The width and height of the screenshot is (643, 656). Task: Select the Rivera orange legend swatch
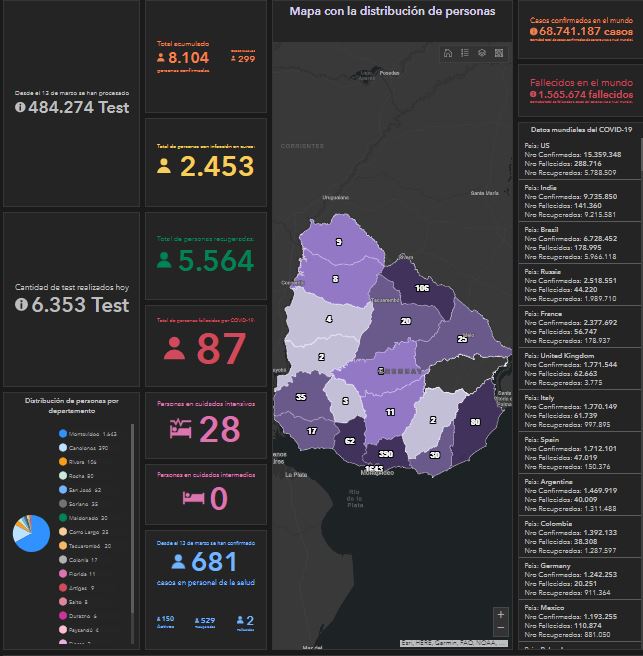click(x=63, y=462)
